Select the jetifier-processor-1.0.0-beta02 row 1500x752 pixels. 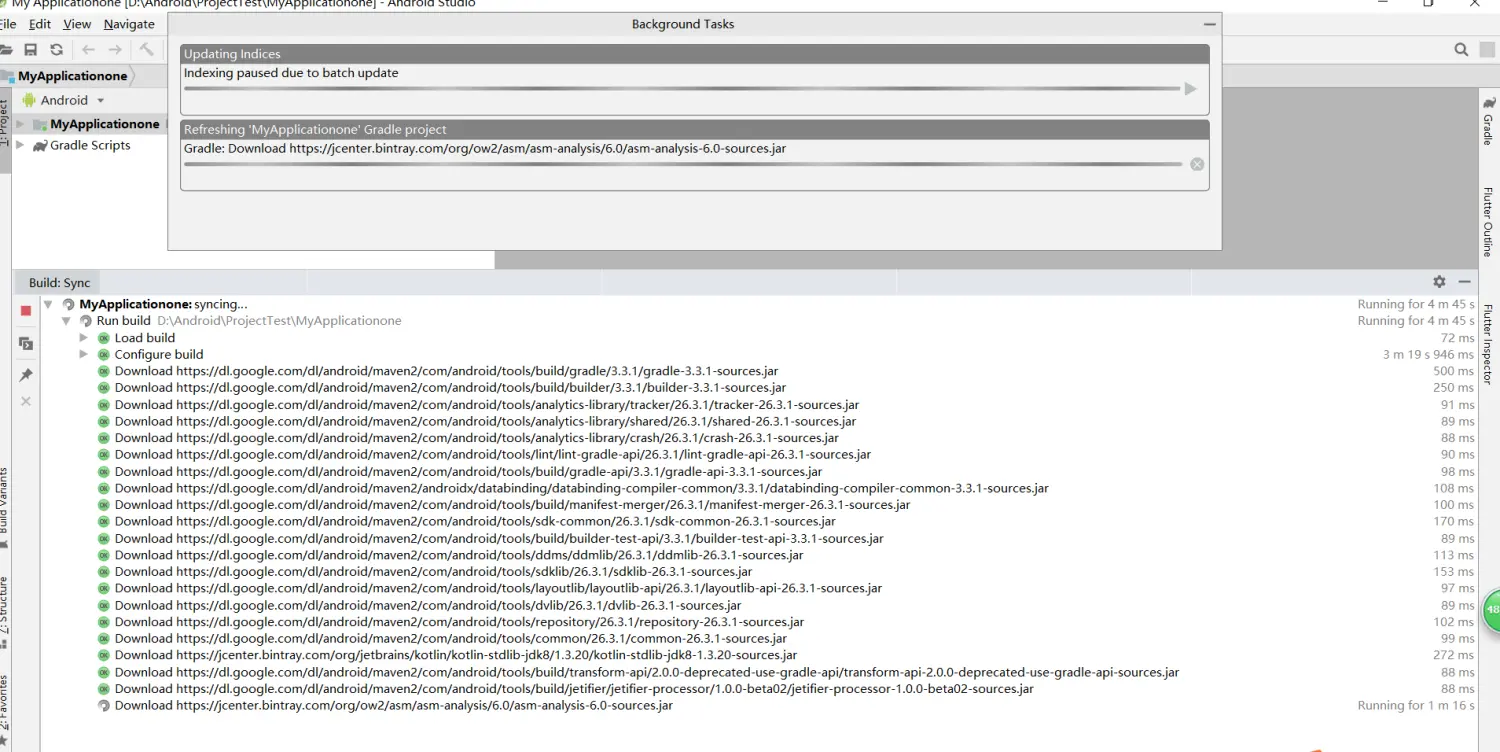tap(574, 689)
